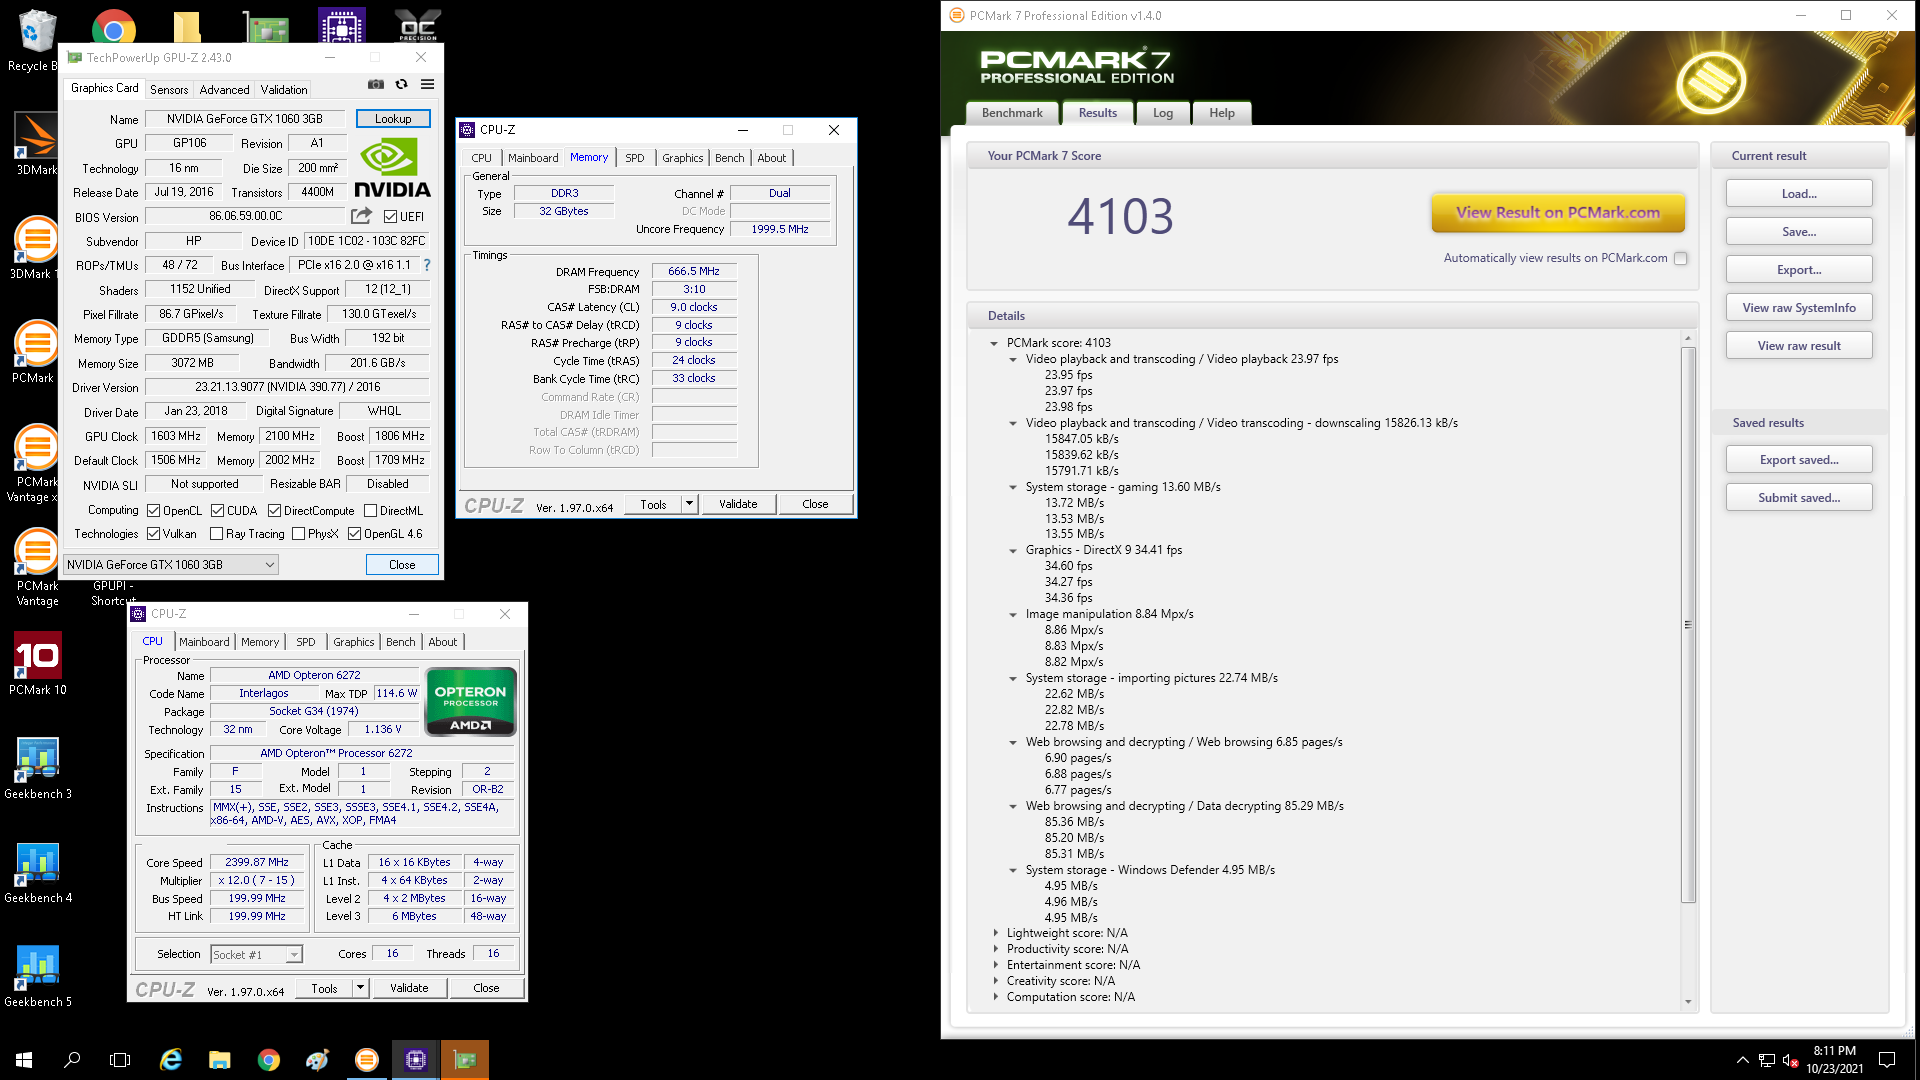Click the Load... button in PCMark 7
Viewport: 1920px width, 1080px height.
(x=1799, y=194)
